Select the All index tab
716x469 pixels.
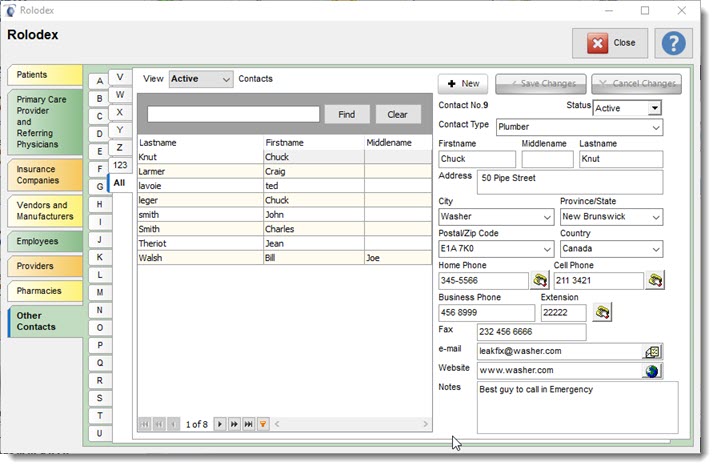(120, 183)
